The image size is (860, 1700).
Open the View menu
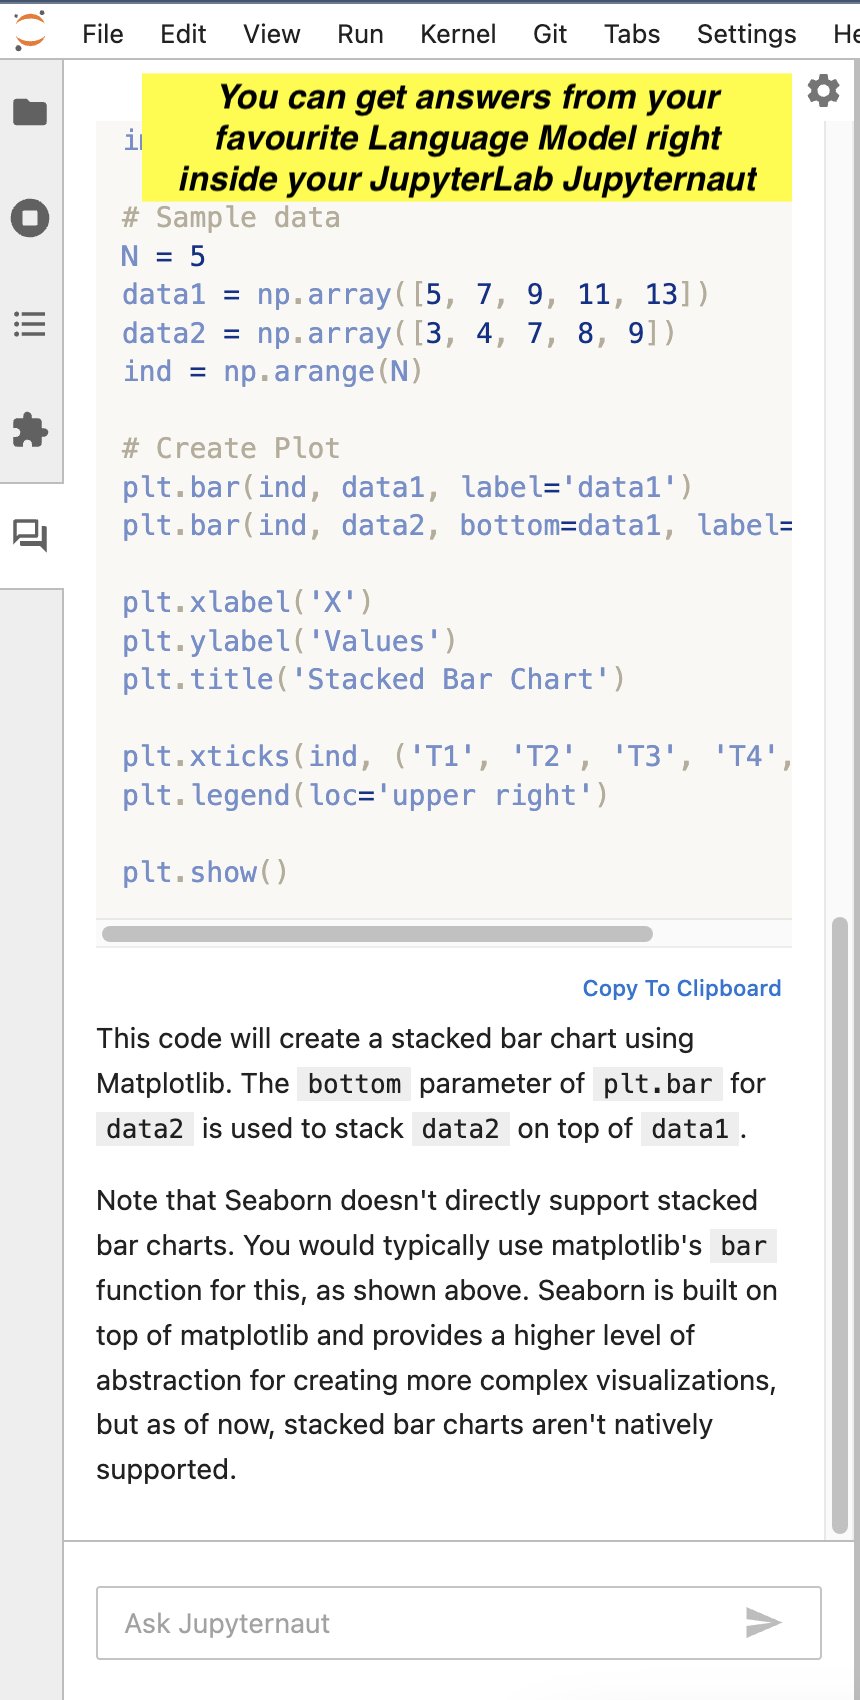pyautogui.click(x=271, y=34)
